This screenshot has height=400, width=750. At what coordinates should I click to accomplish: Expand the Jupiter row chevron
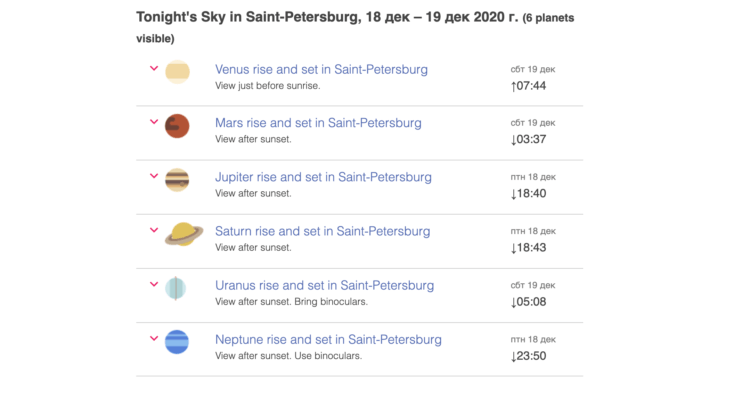pos(154,176)
